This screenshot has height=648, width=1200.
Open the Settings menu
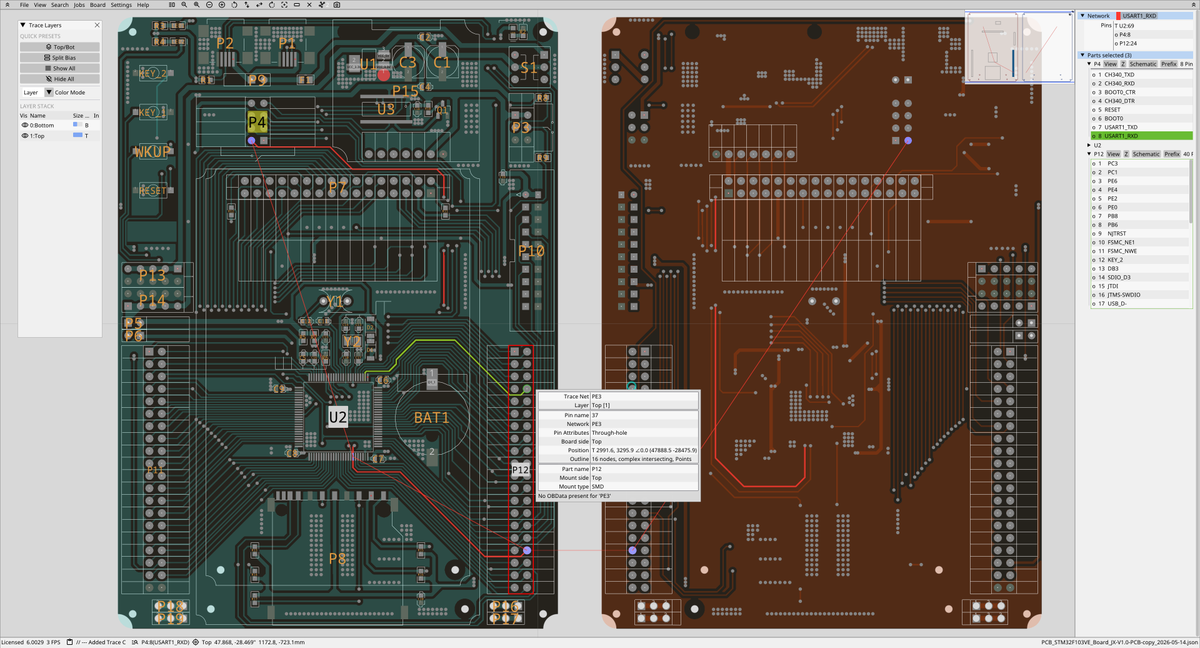point(121,5)
